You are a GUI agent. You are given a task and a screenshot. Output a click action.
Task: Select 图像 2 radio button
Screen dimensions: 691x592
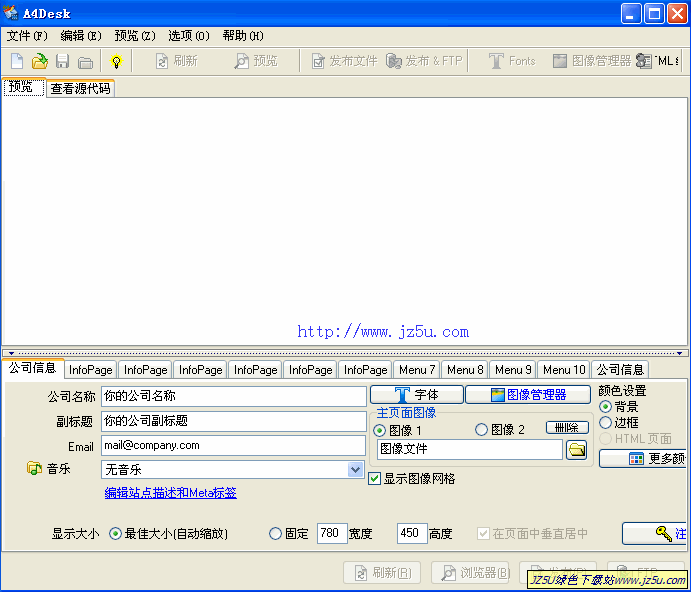481,429
